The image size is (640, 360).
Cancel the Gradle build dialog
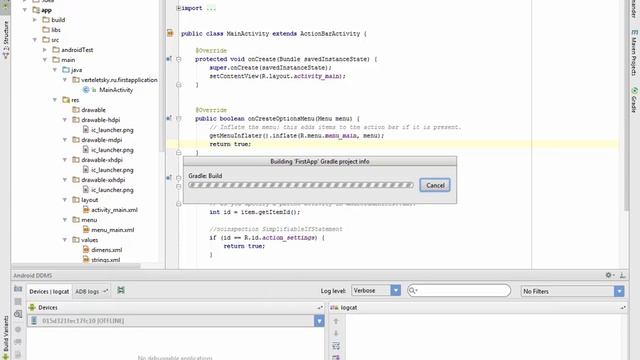[435, 185]
